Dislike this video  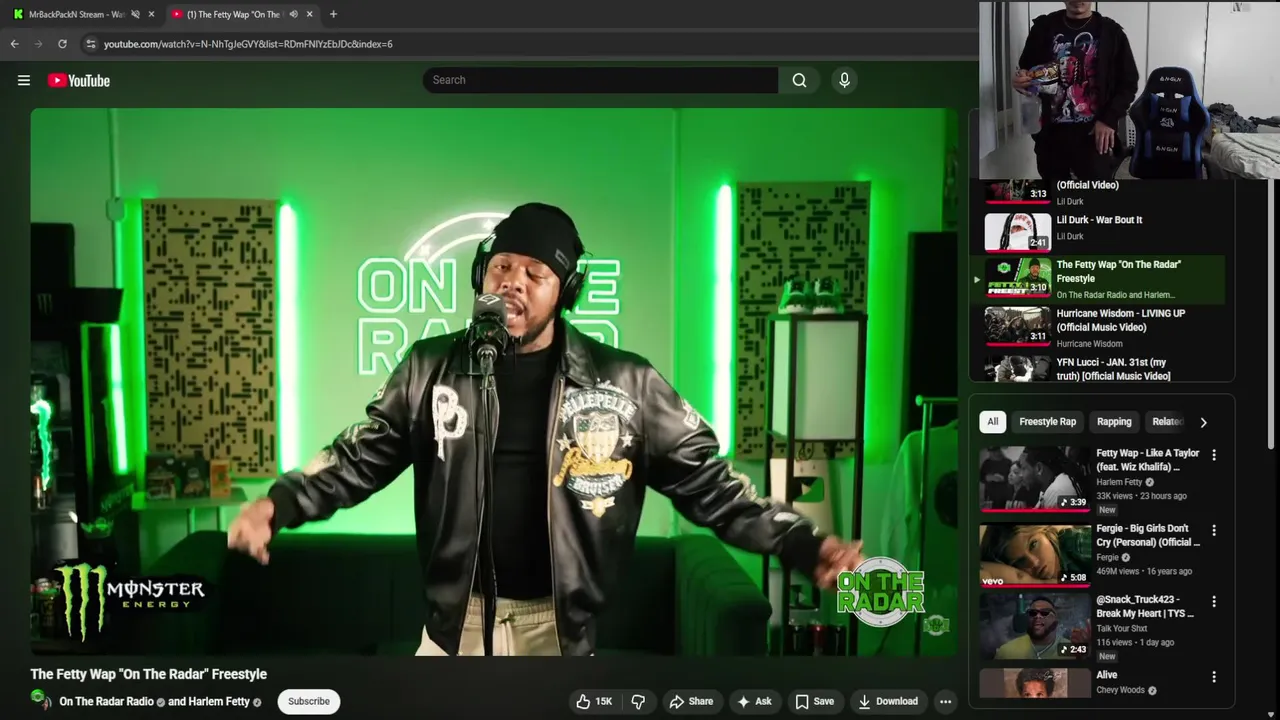(638, 701)
